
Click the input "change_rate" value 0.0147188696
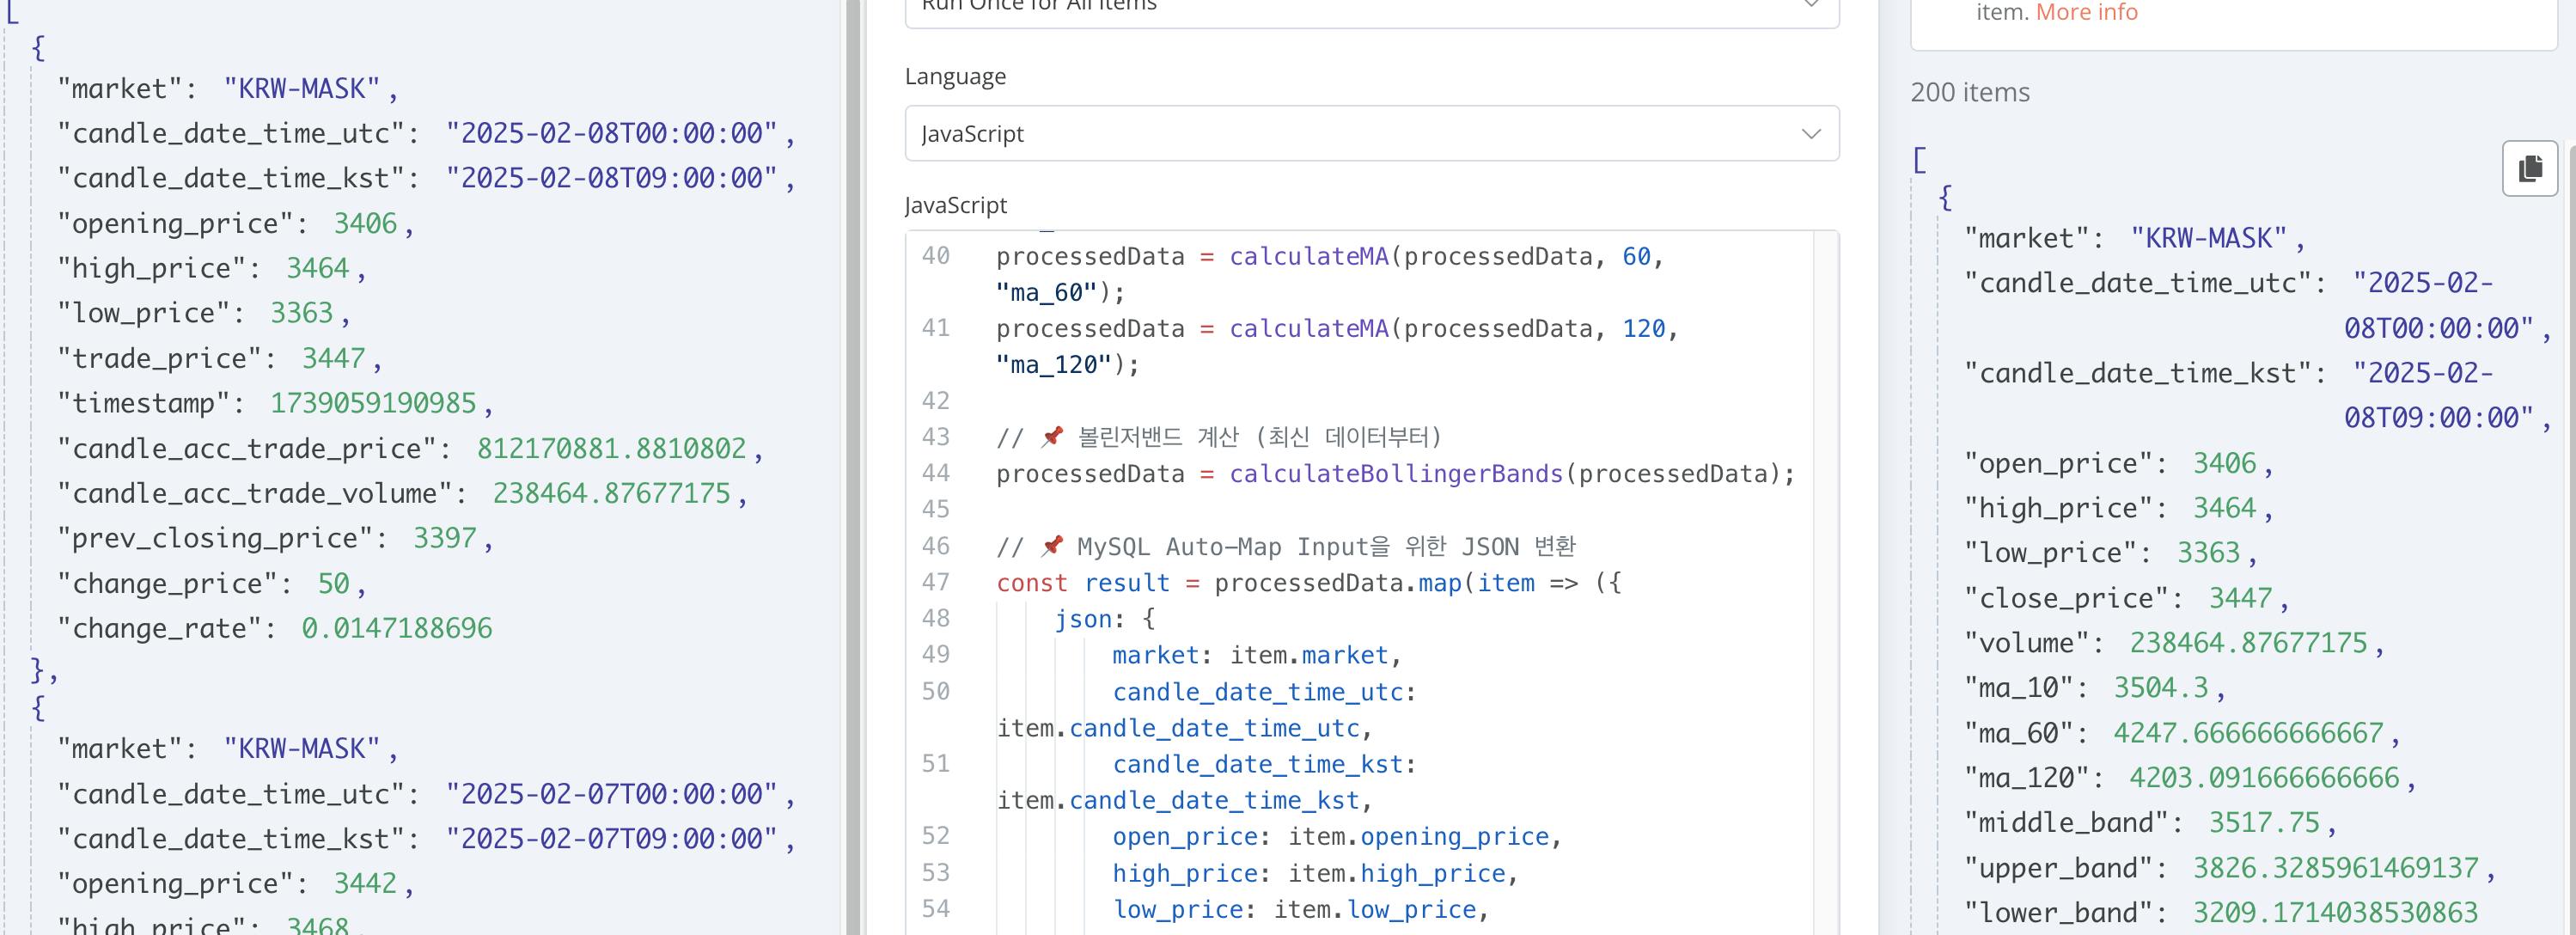coord(396,628)
